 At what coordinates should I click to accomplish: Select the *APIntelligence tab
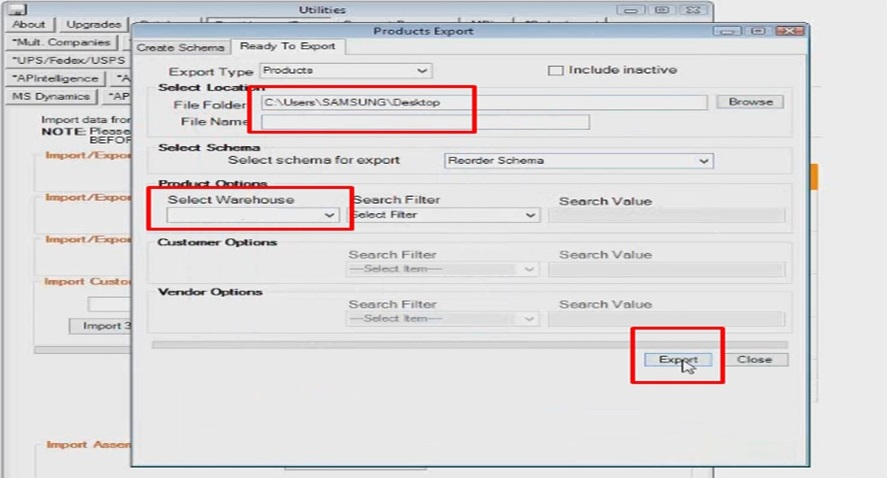tap(56, 78)
